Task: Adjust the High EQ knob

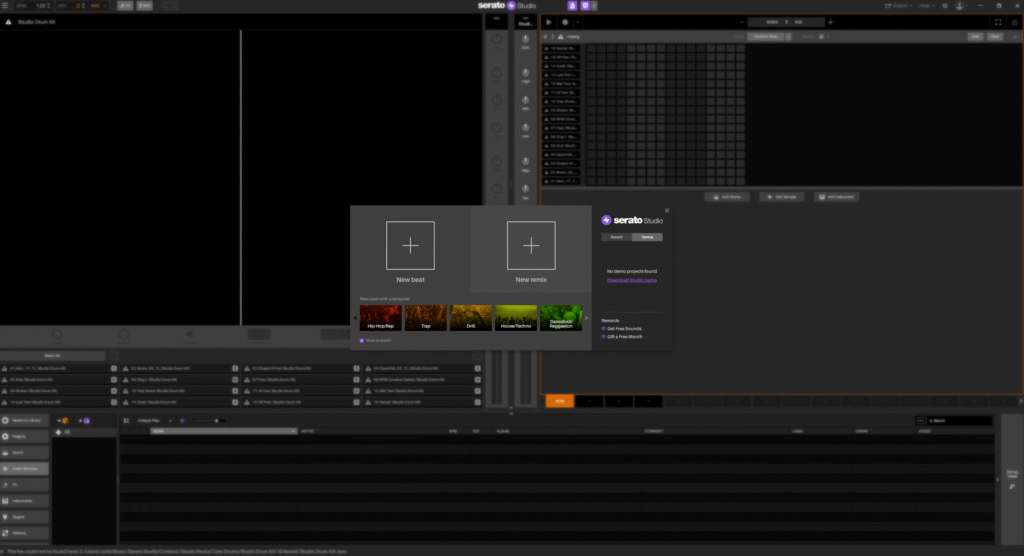Action: pos(525,73)
